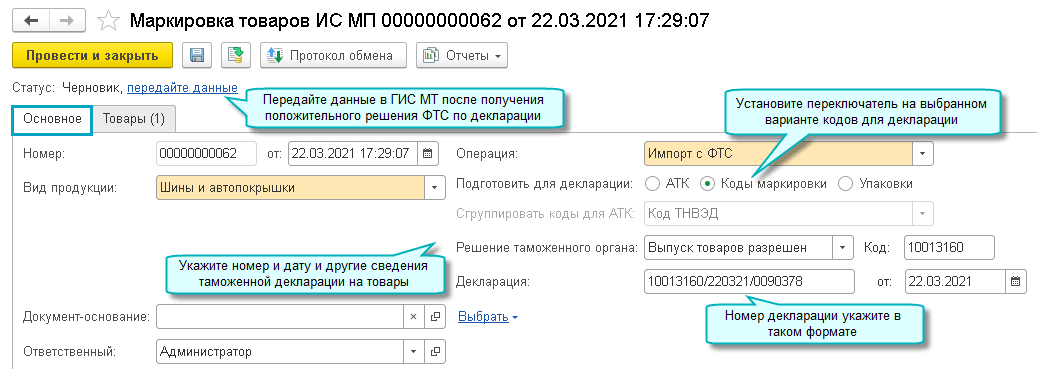Screen dimensions: 1037x369
Task: Select the АТК radio option
Action: [652, 184]
